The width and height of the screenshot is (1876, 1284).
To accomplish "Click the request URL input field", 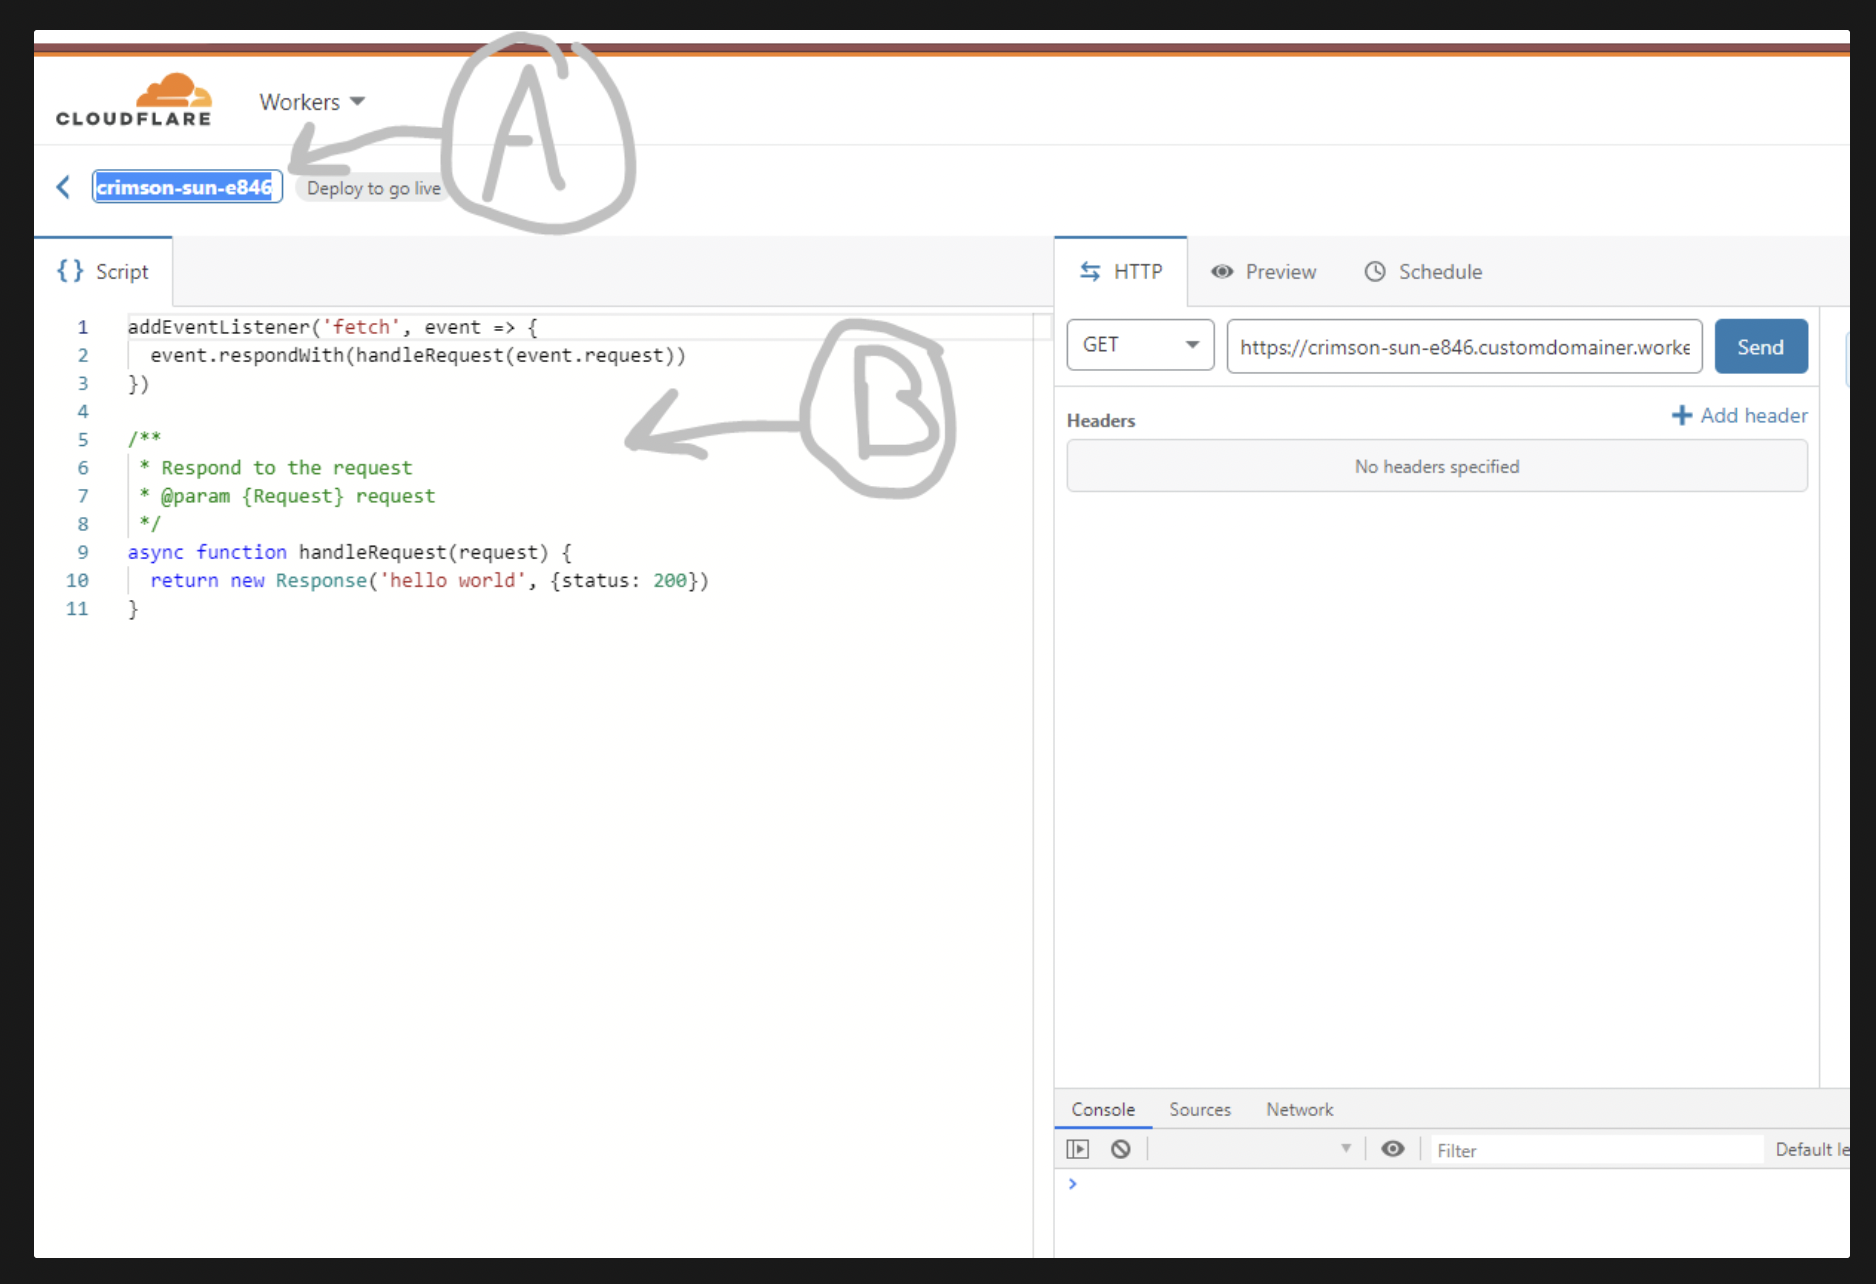I will pos(1464,347).
